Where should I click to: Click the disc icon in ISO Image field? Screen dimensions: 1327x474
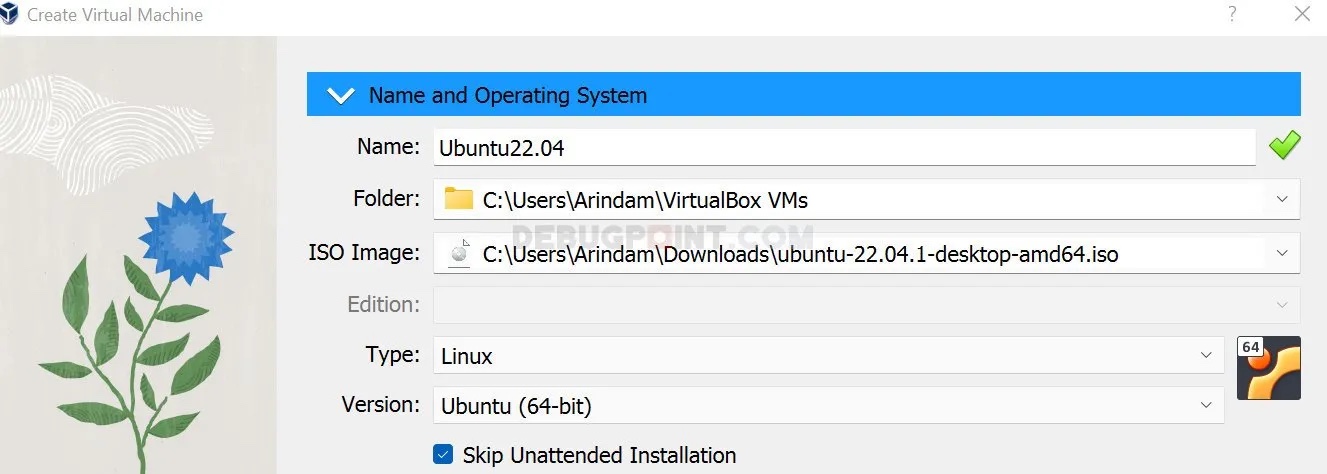click(x=459, y=253)
